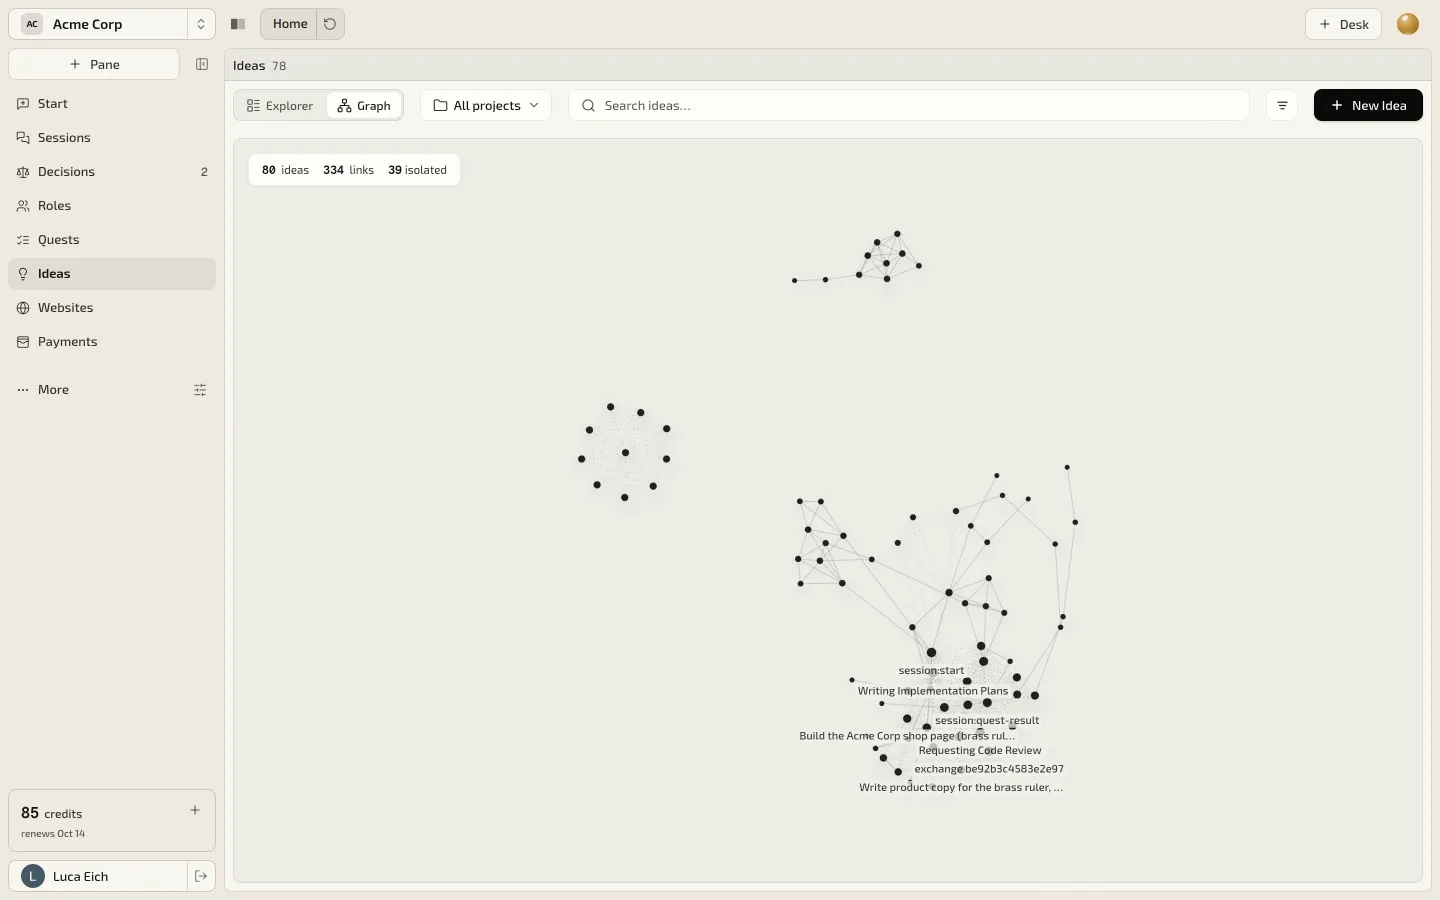Select the session:start graph node

tap(931, 653)
